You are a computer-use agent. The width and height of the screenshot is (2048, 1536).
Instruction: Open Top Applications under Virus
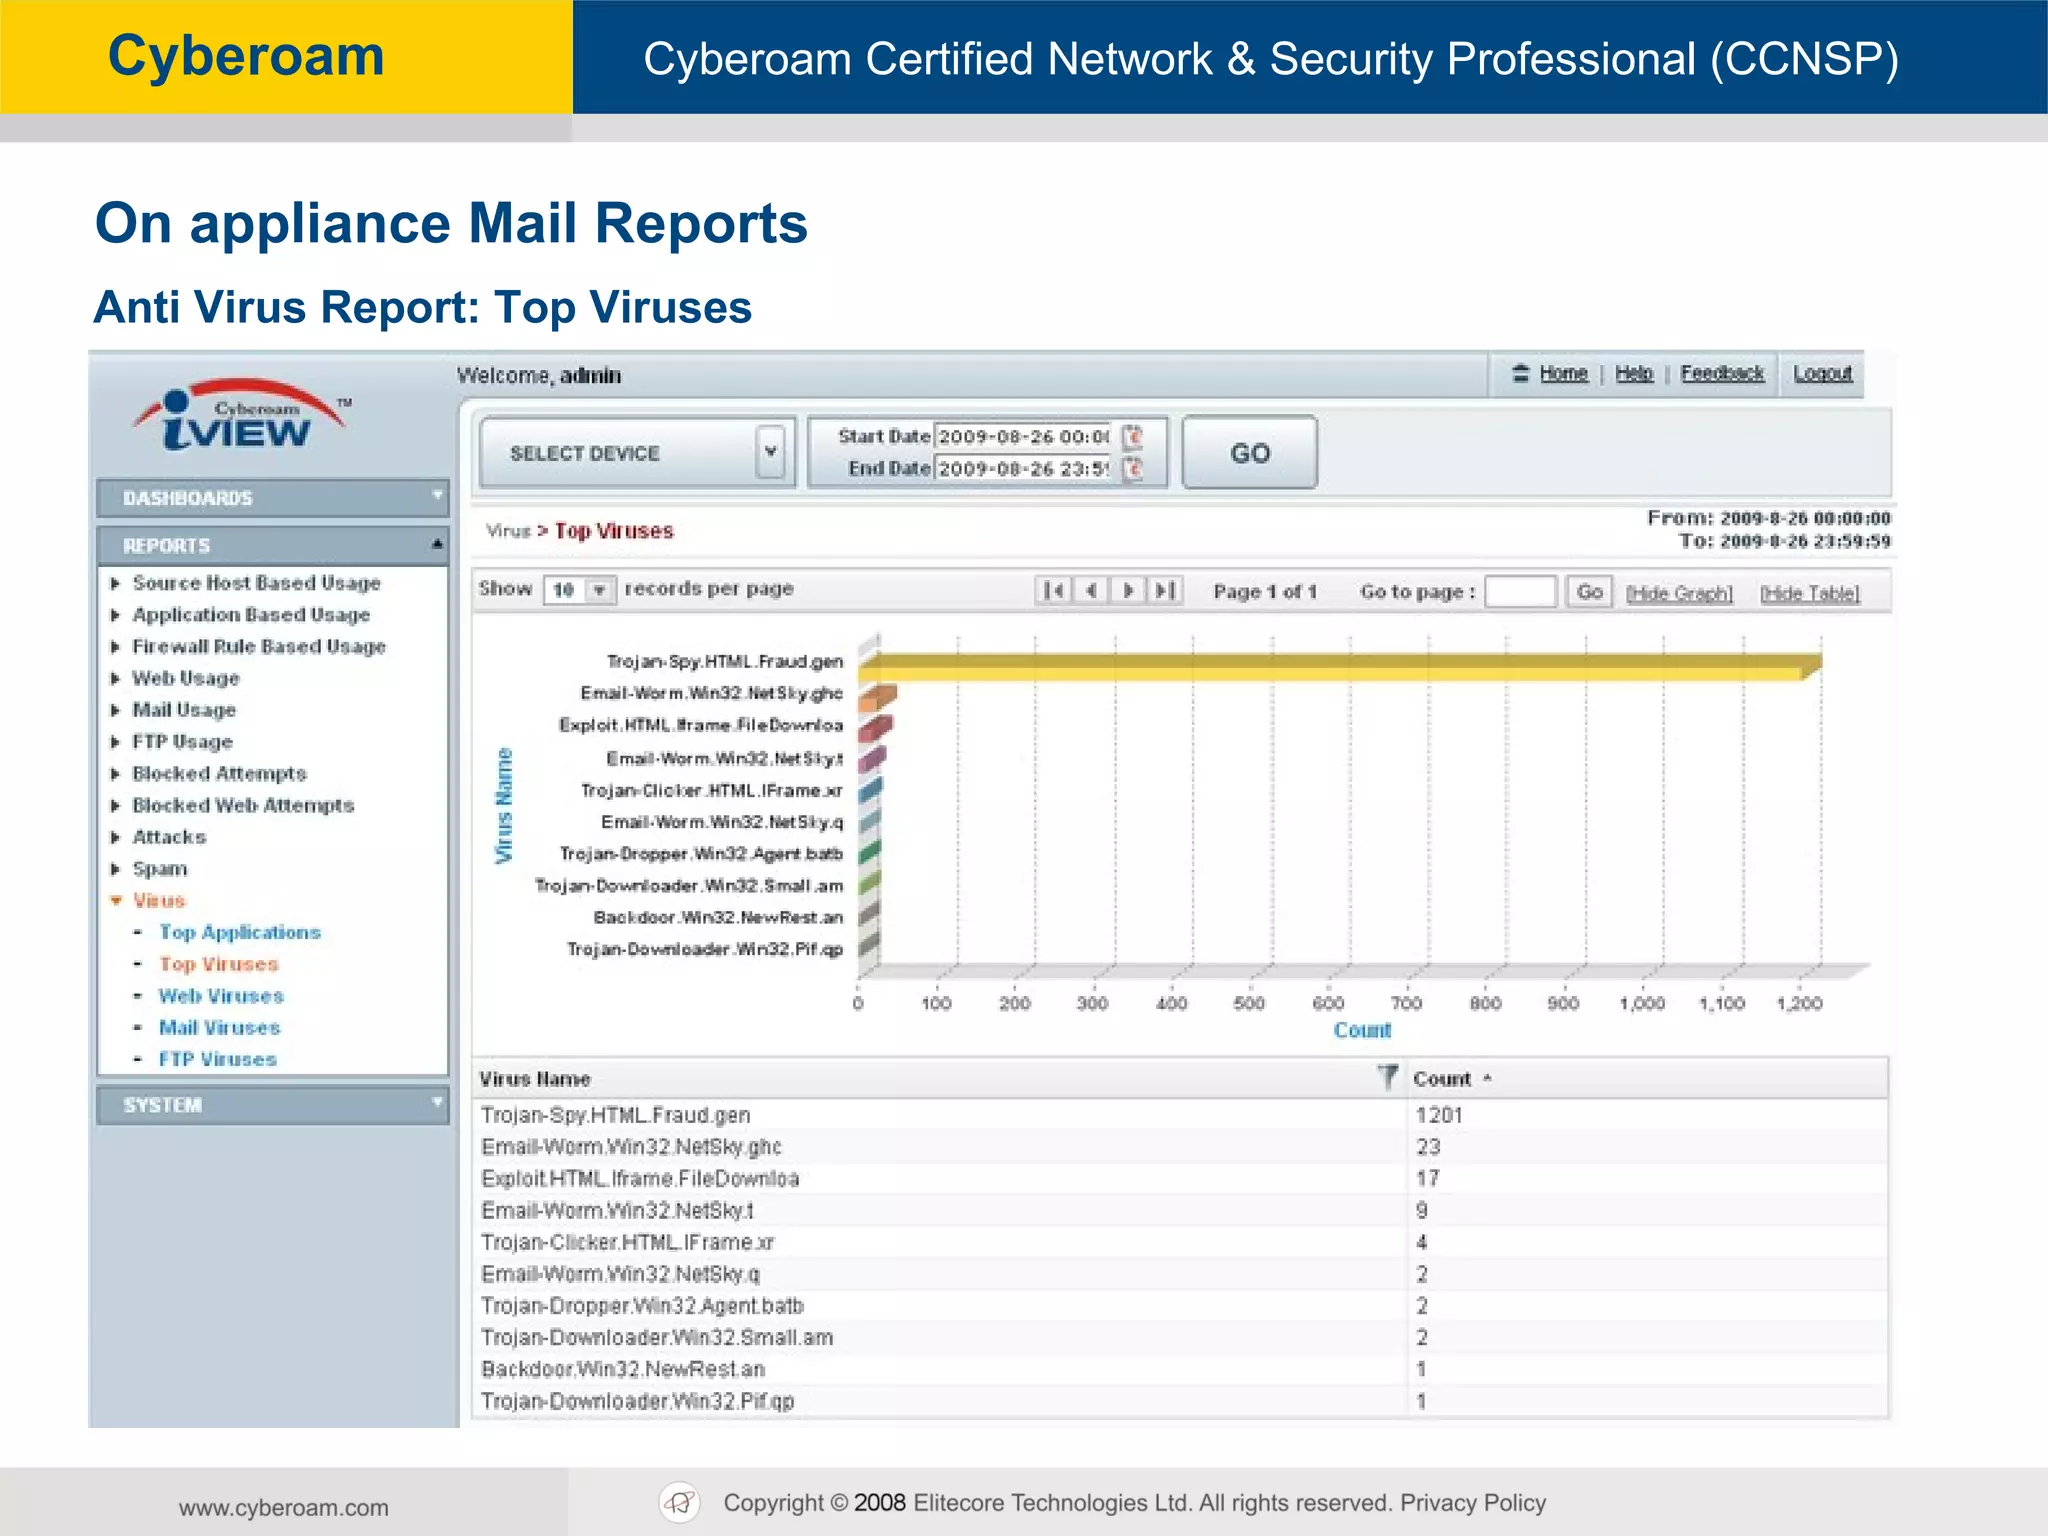240,932
